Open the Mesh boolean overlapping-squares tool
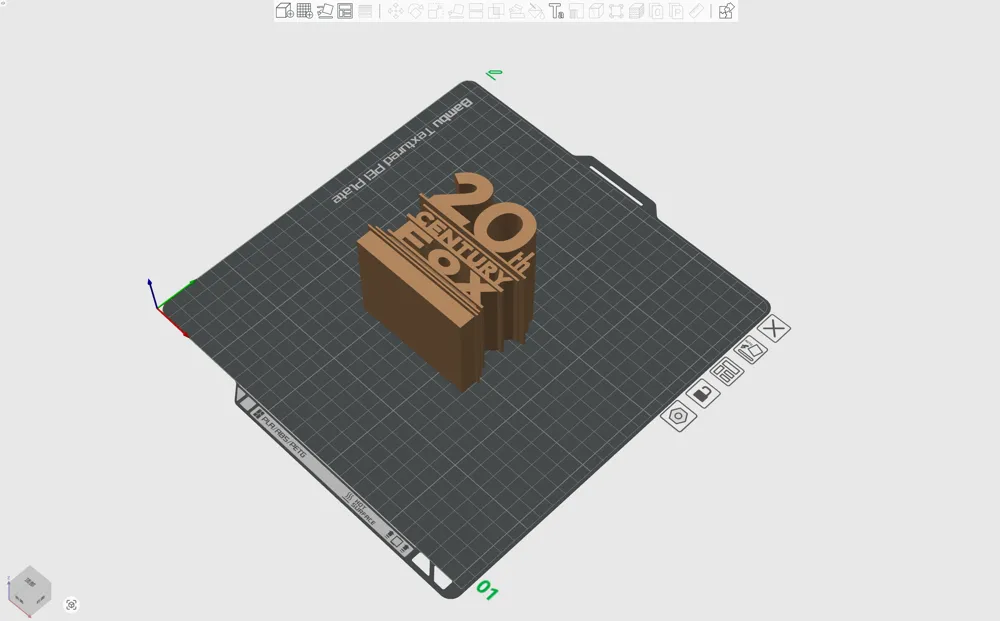This screenshot has height=621, width=1000. coord(496,11)
